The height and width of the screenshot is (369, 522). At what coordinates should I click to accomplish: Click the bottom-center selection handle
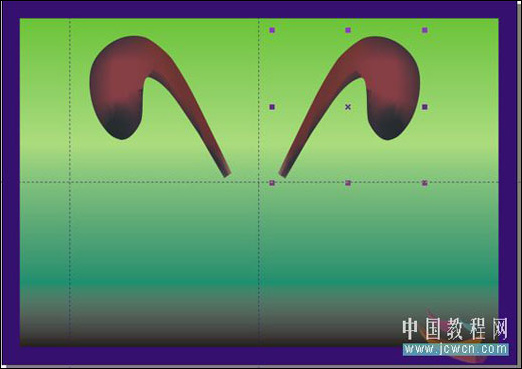pos(348,183)
